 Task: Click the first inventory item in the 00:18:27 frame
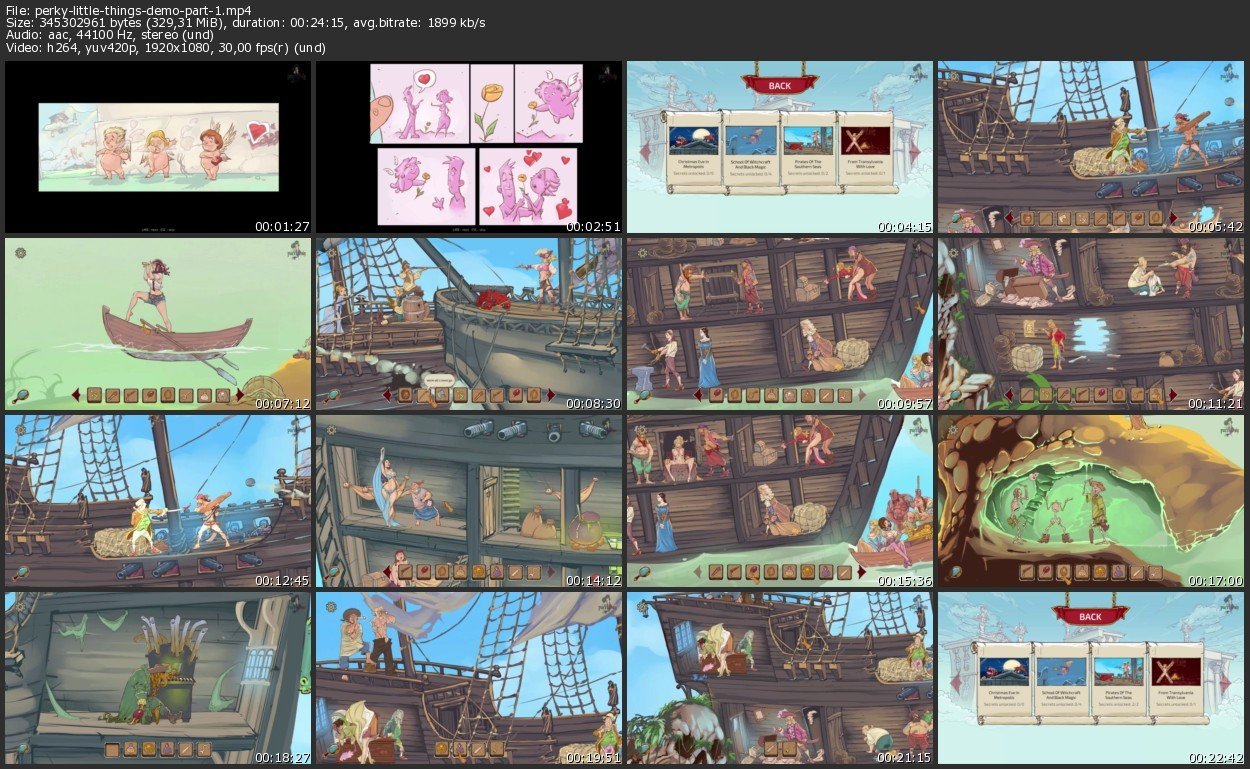click(112, 748)
